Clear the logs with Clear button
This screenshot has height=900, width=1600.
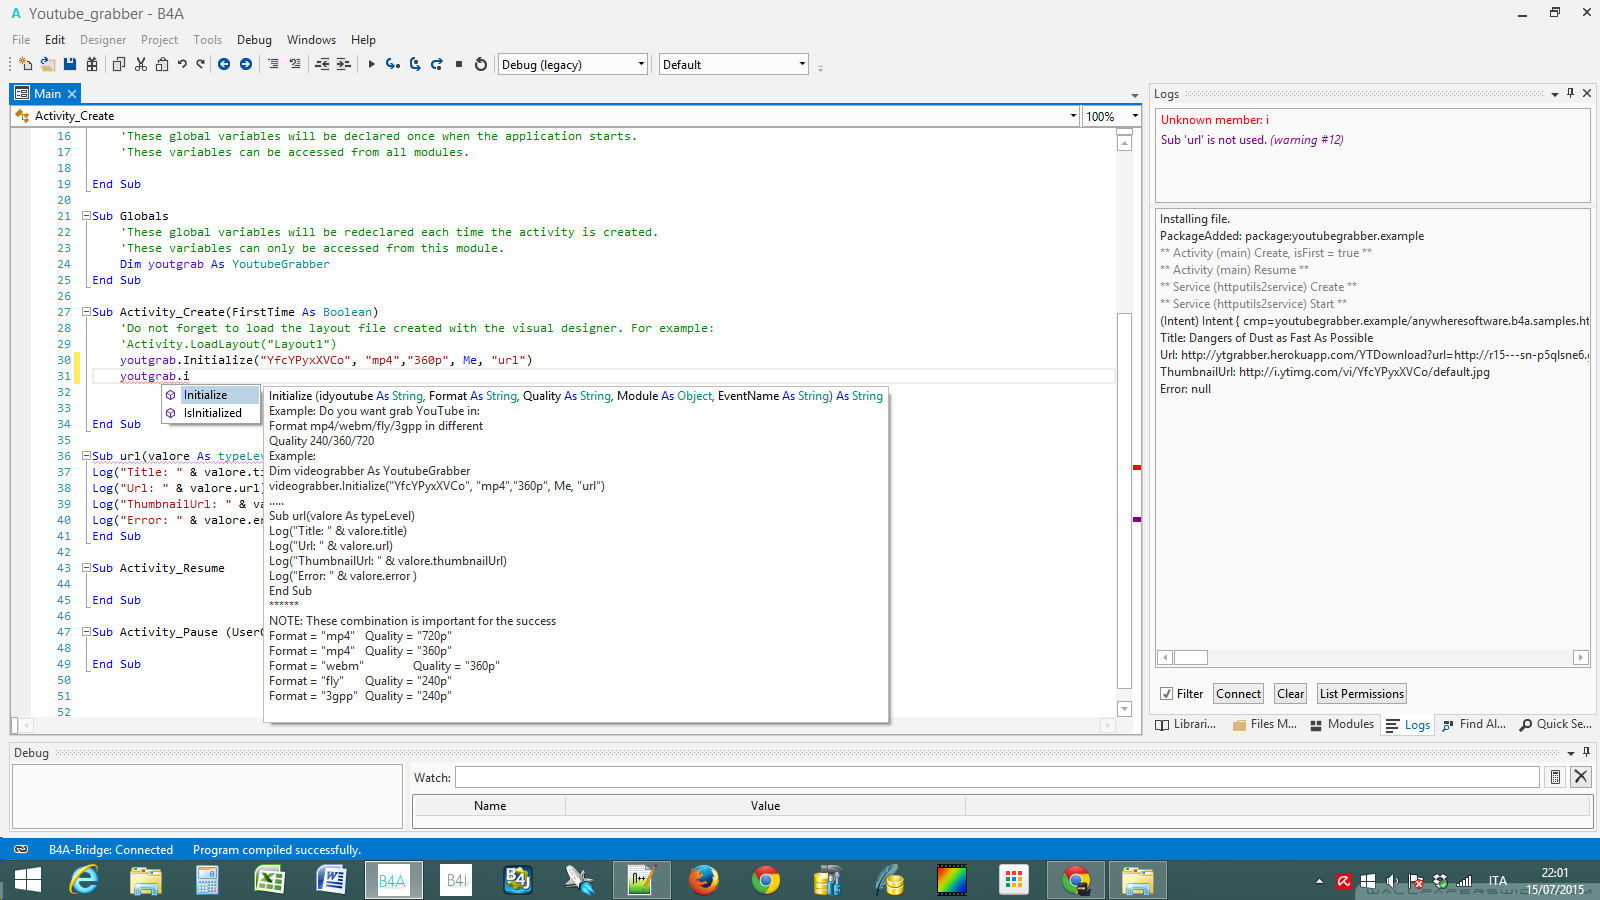1290,694
